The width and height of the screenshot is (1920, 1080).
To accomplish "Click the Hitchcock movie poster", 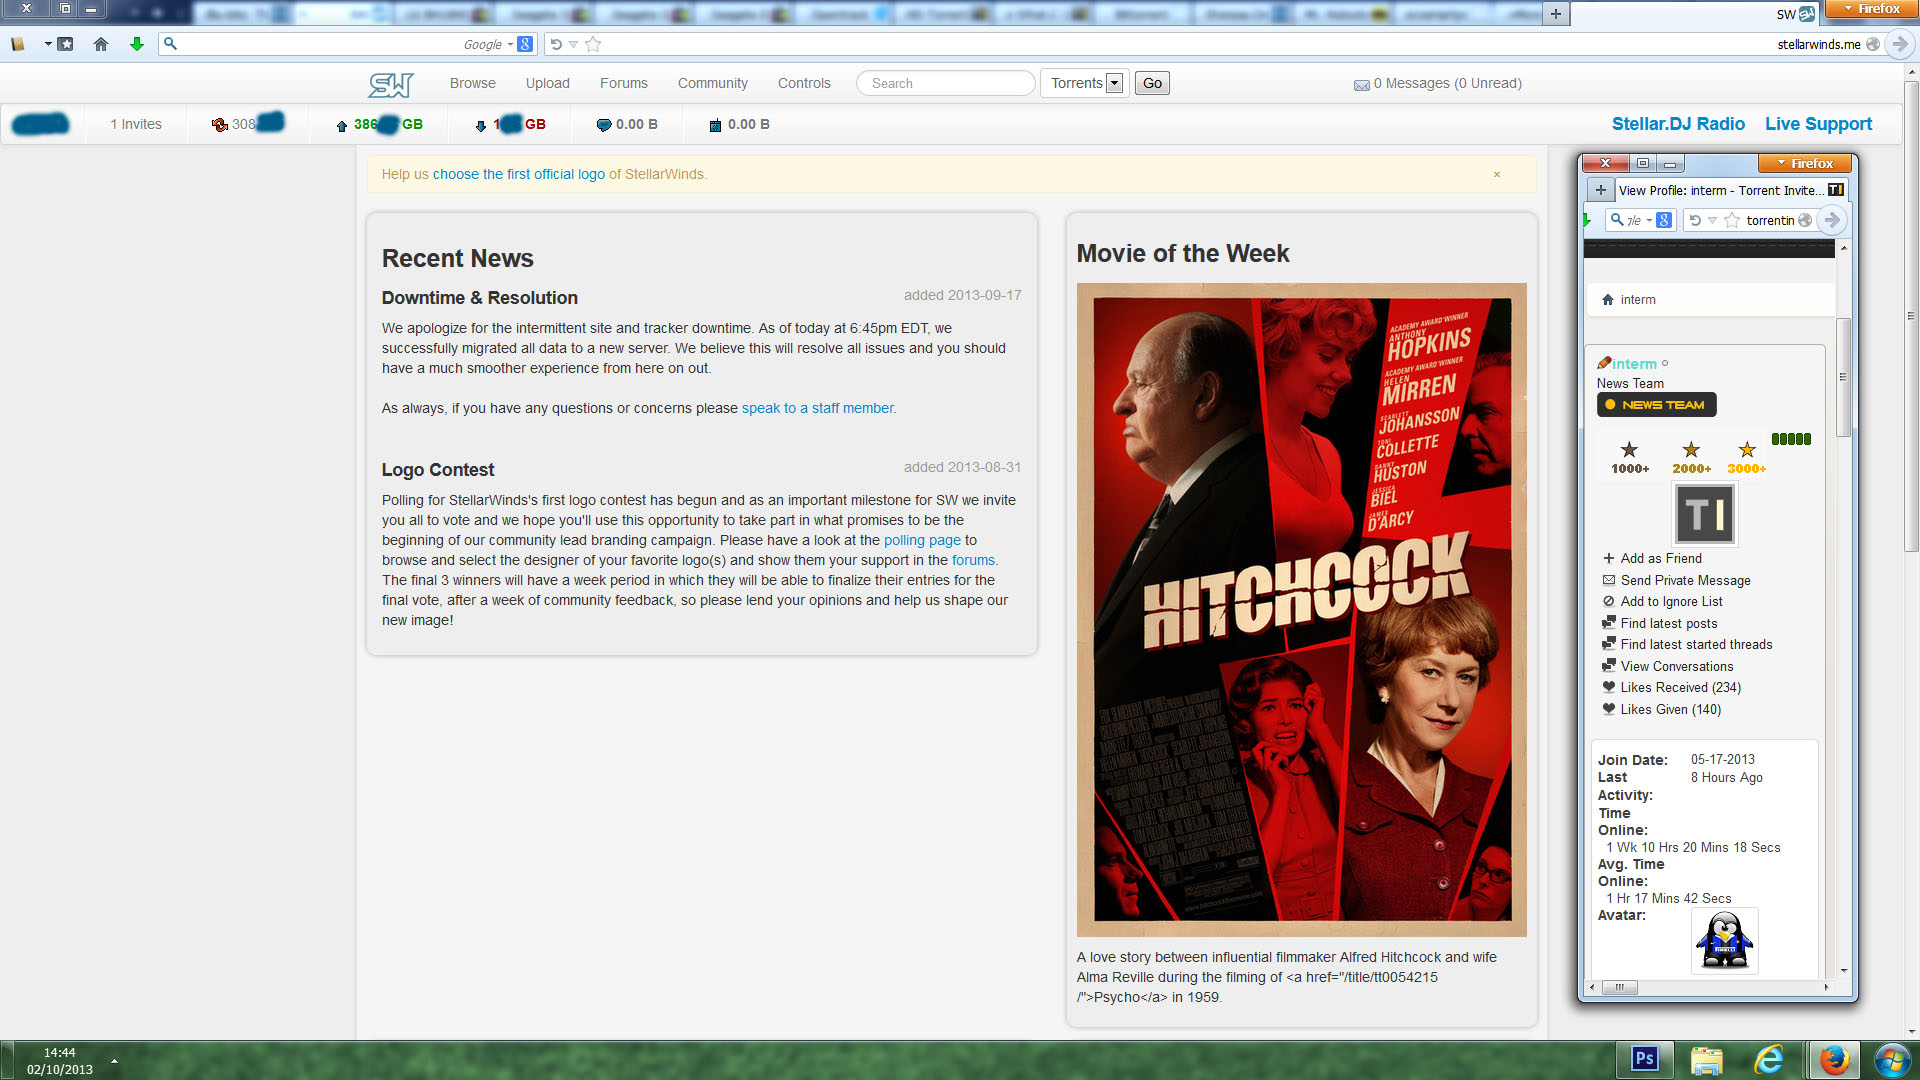I will pyautogui.click(x=1301, y=610).
